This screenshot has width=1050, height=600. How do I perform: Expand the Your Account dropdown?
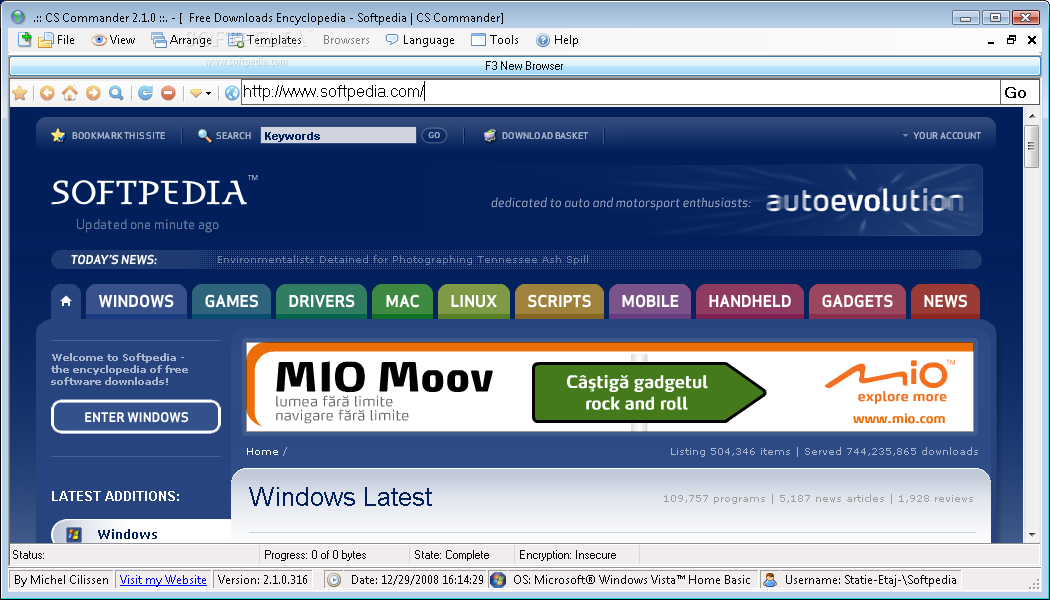click(942, 135)
